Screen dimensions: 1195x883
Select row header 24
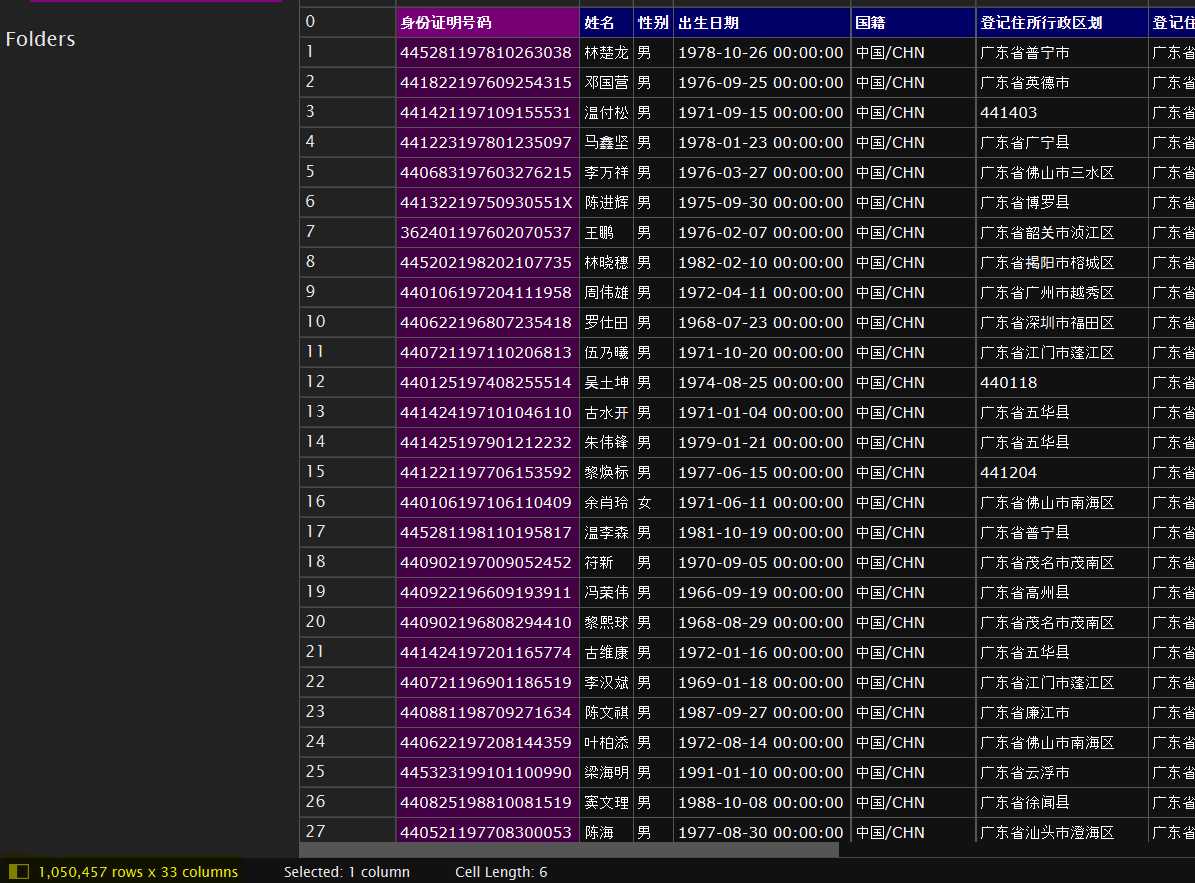pos(348,742)
